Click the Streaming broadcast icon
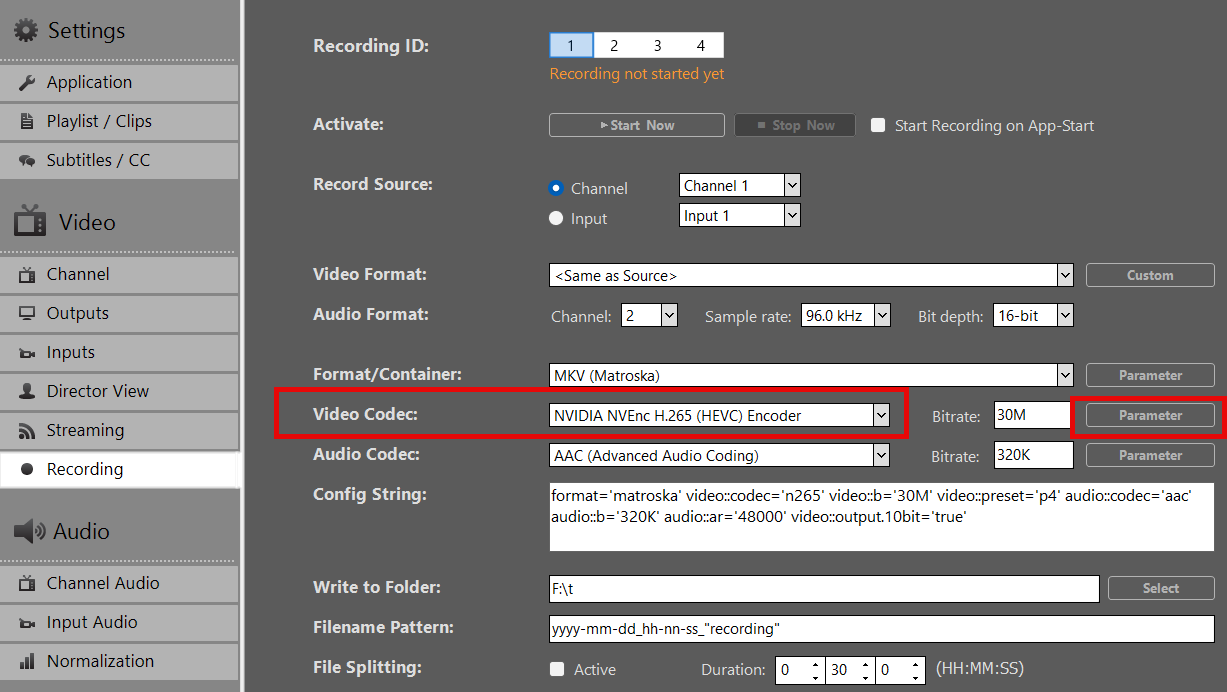 (x=27, y=431)
